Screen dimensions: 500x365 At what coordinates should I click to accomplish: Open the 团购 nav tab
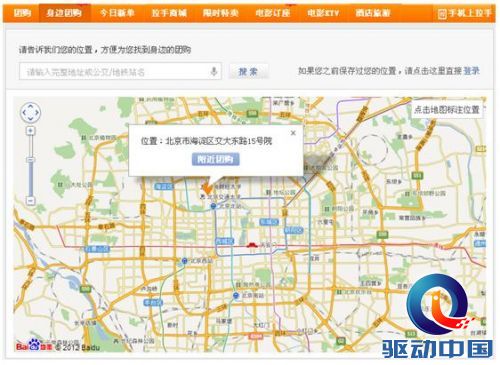pos(22,13)
